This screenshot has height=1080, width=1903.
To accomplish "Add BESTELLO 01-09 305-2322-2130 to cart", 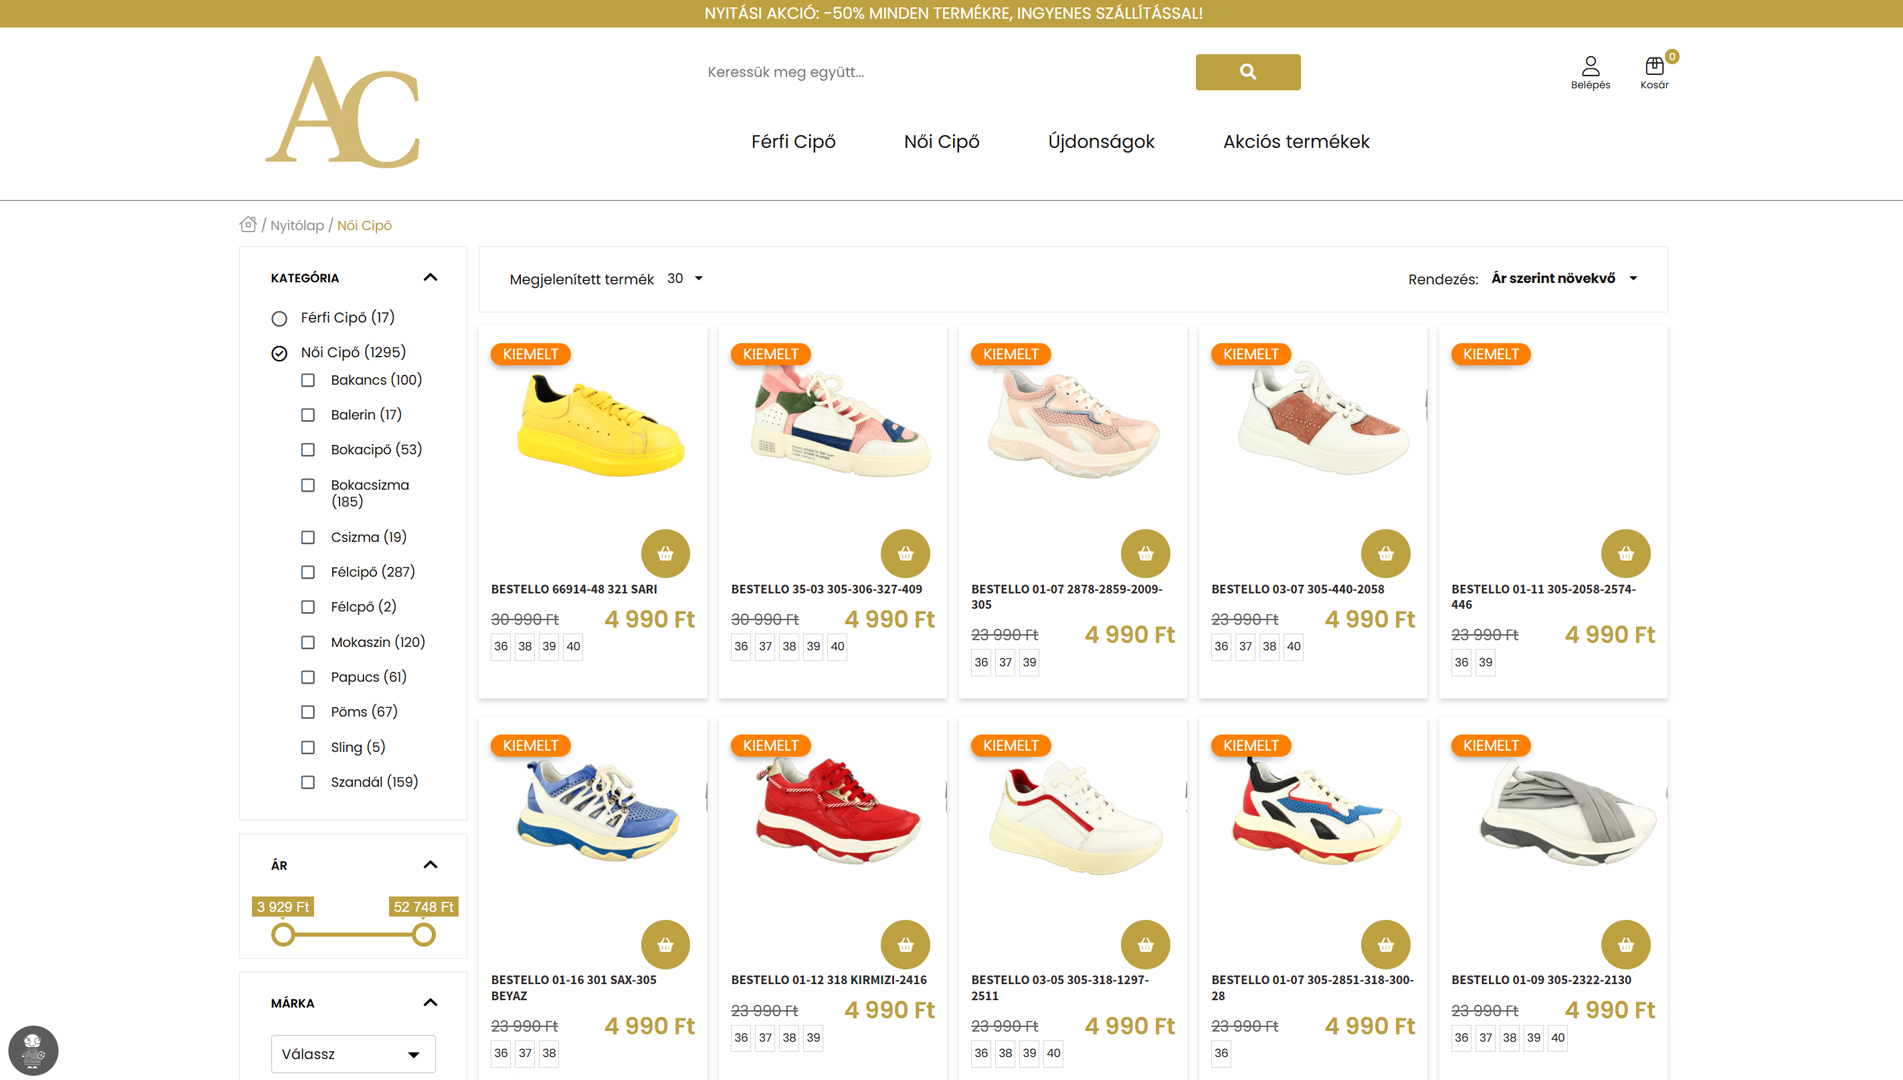I will tap(1625, 944).
